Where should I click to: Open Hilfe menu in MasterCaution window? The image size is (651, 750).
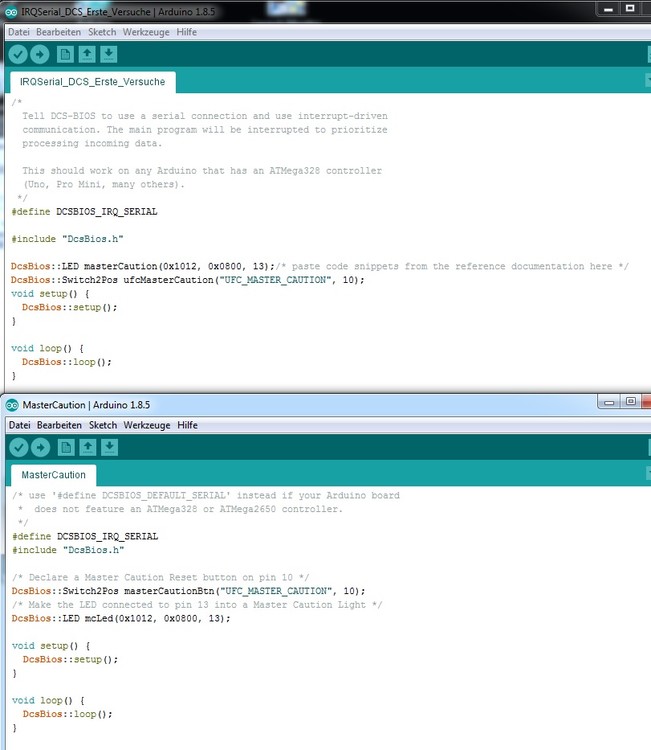(187, 425)
